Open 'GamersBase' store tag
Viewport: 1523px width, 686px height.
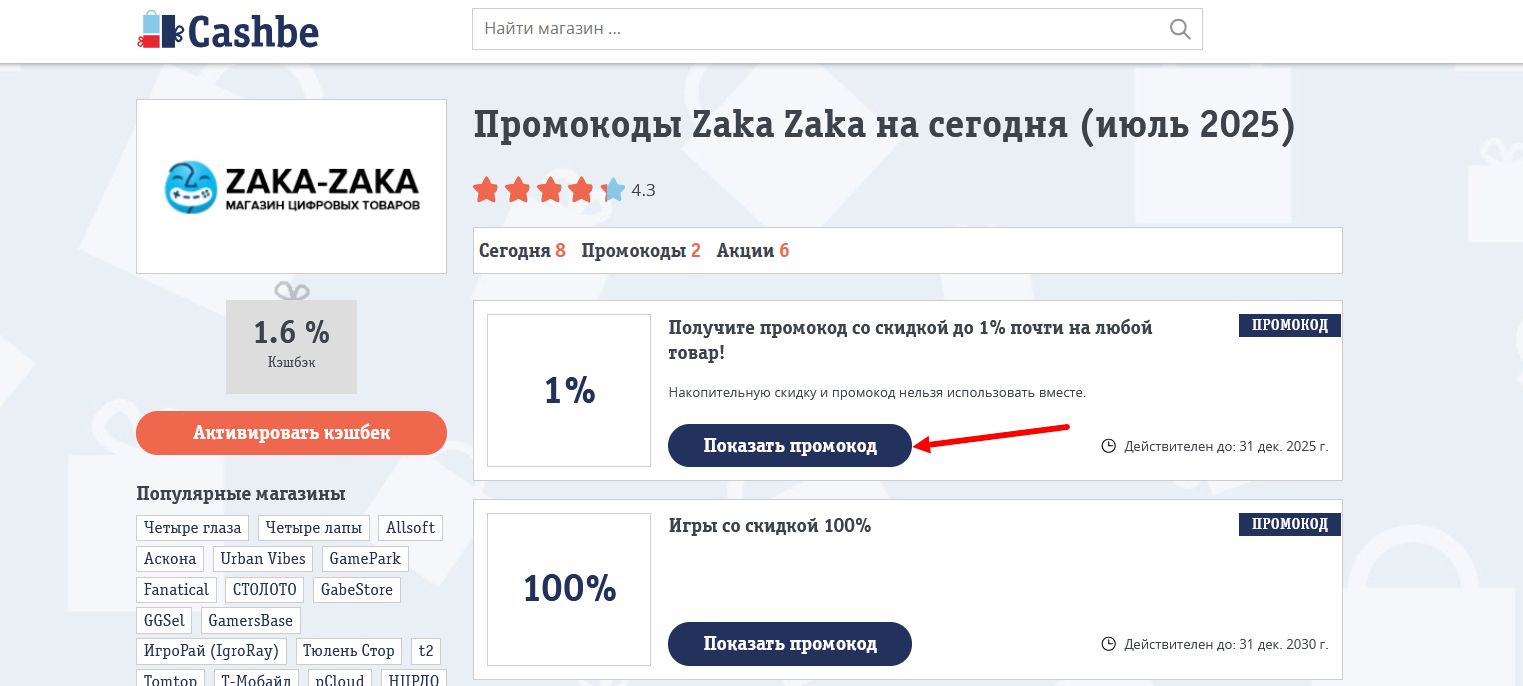click(251, 621)
